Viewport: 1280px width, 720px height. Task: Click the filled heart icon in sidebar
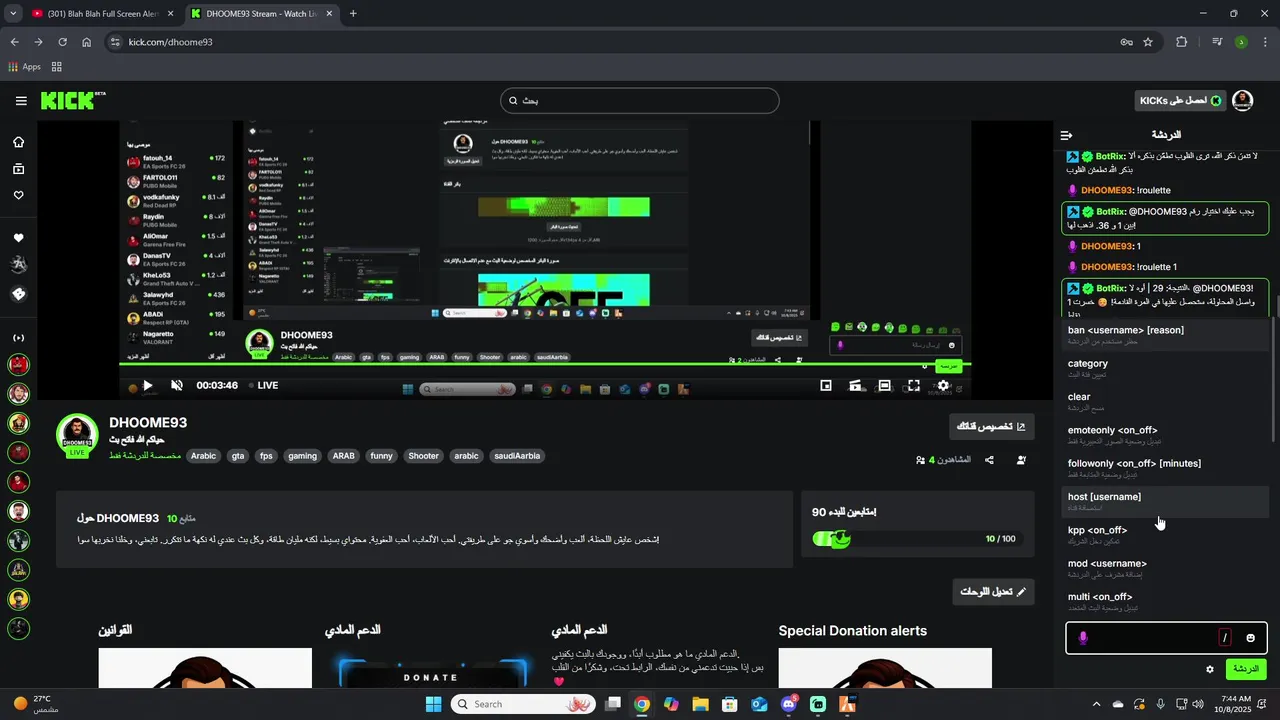(x=18, y=238)
